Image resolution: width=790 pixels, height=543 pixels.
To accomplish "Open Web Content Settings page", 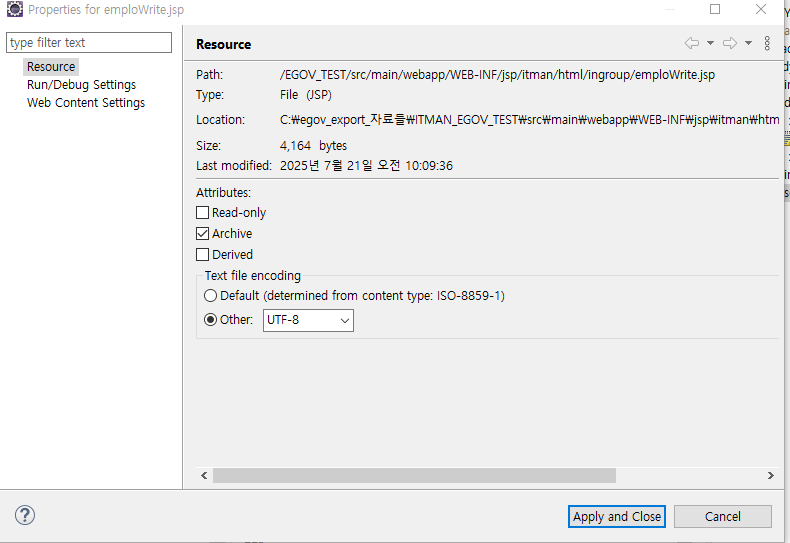I will click(x=86, y=103).
